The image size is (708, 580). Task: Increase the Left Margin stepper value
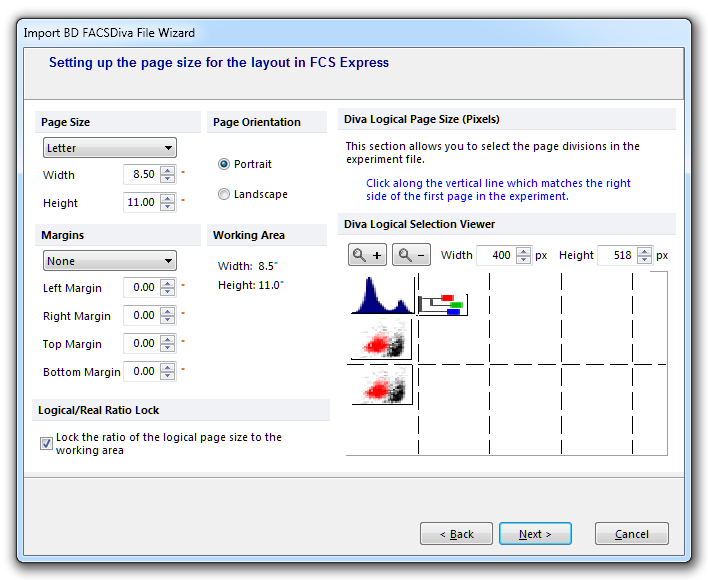167,283
